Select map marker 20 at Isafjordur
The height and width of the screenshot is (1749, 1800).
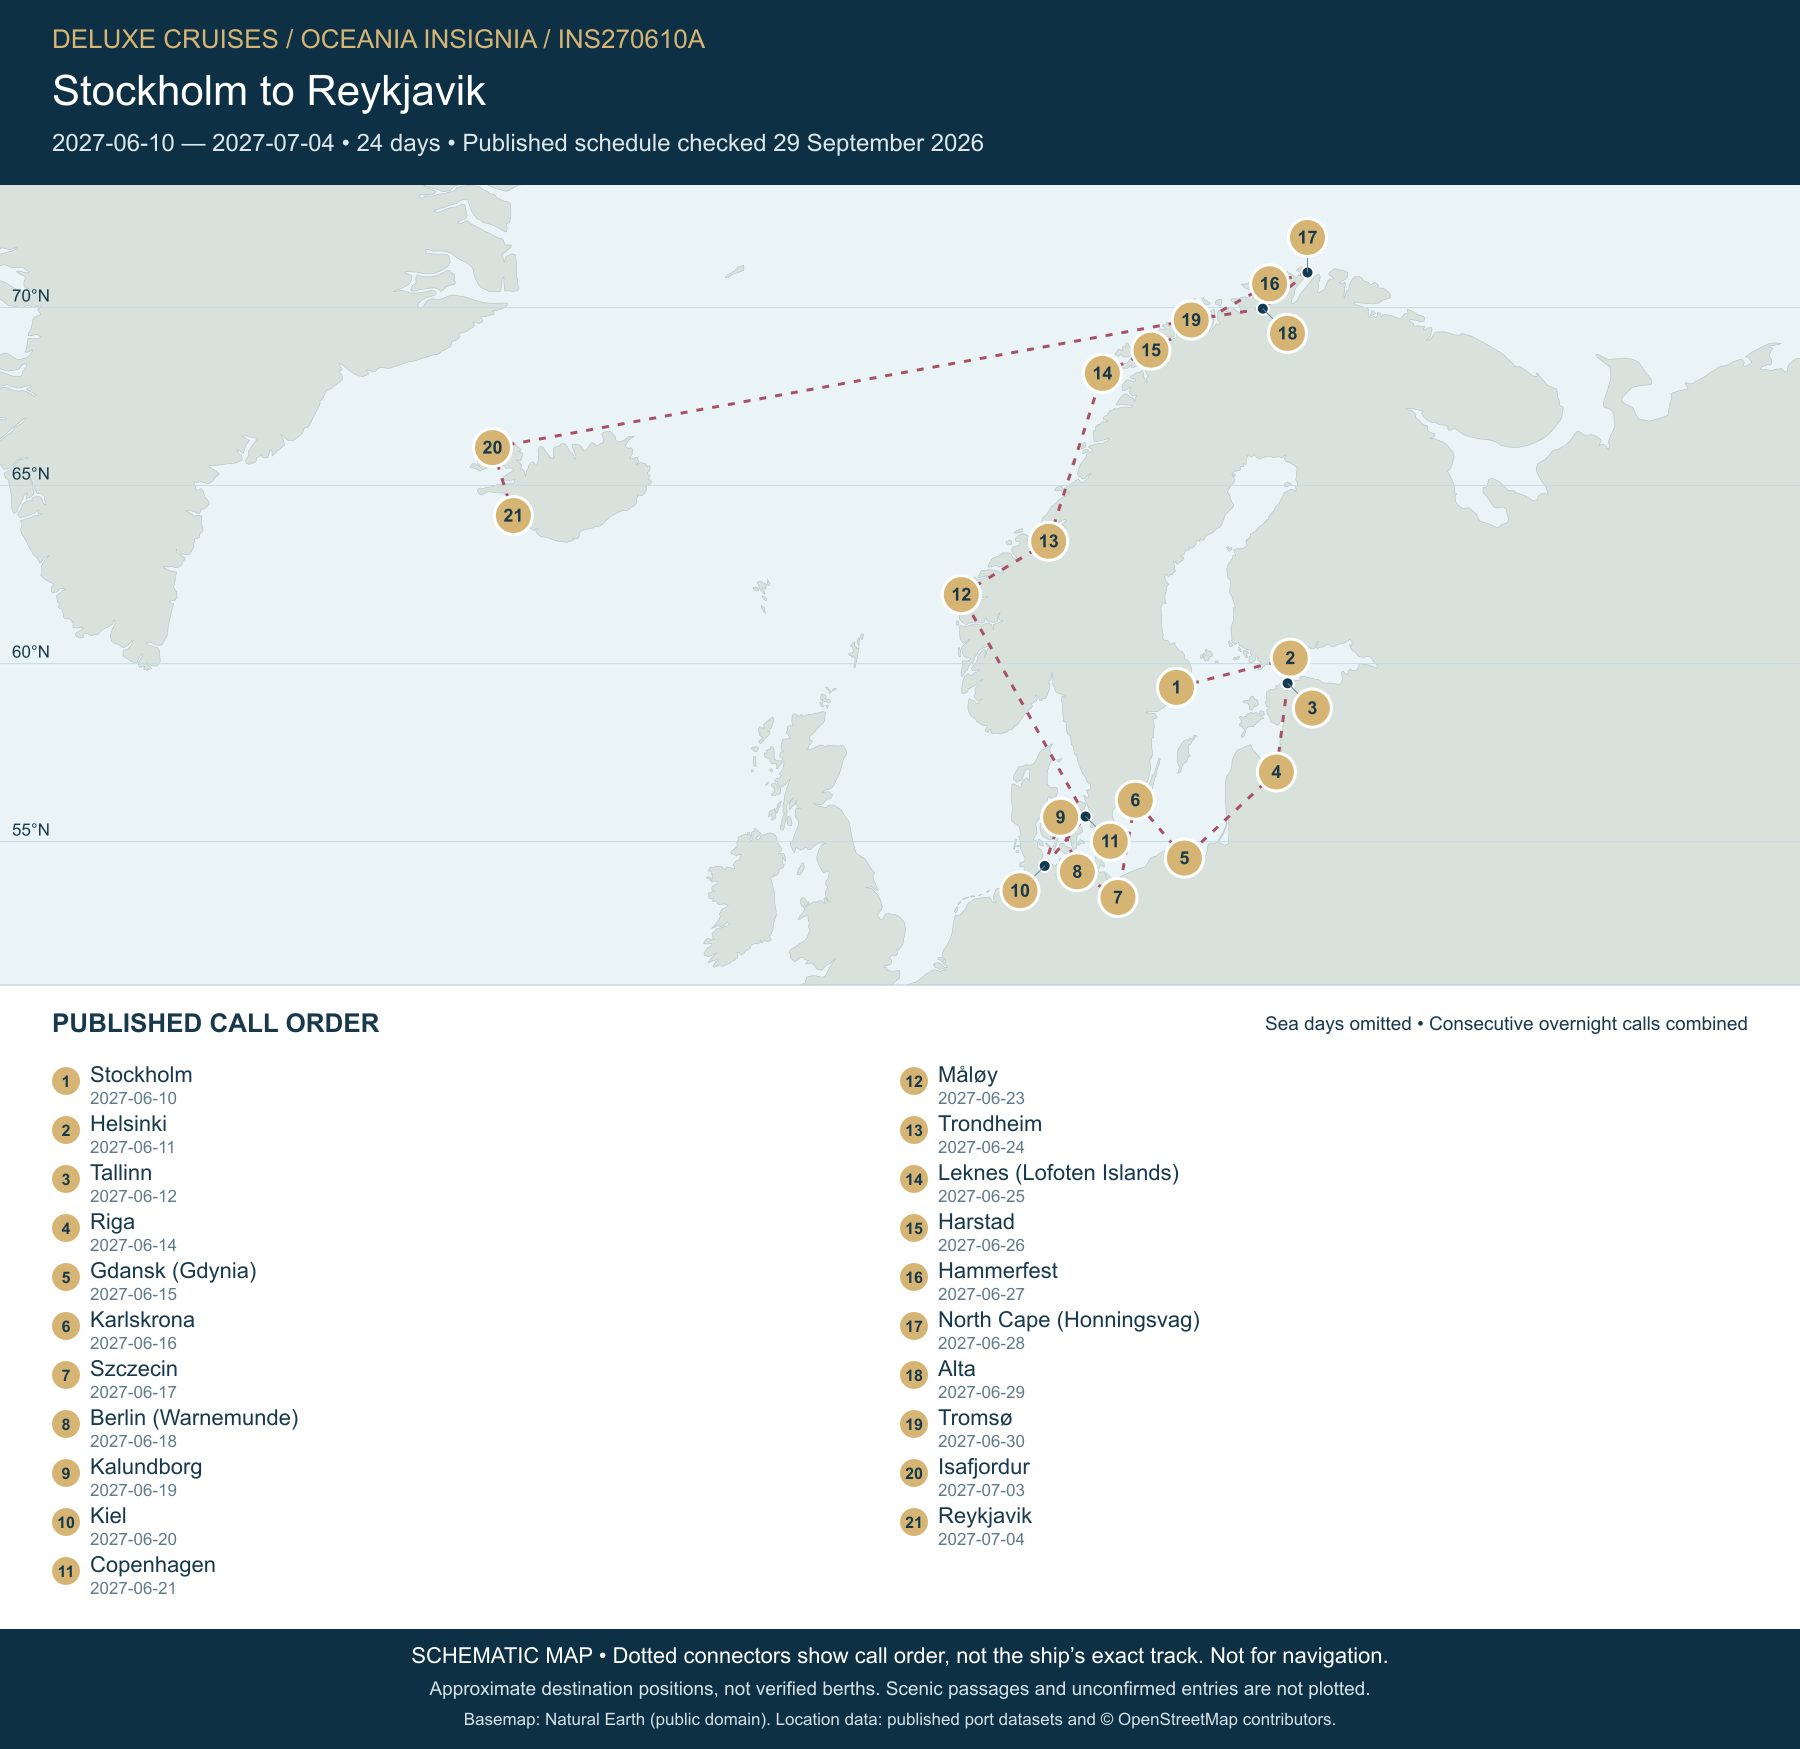click(492, 447)
